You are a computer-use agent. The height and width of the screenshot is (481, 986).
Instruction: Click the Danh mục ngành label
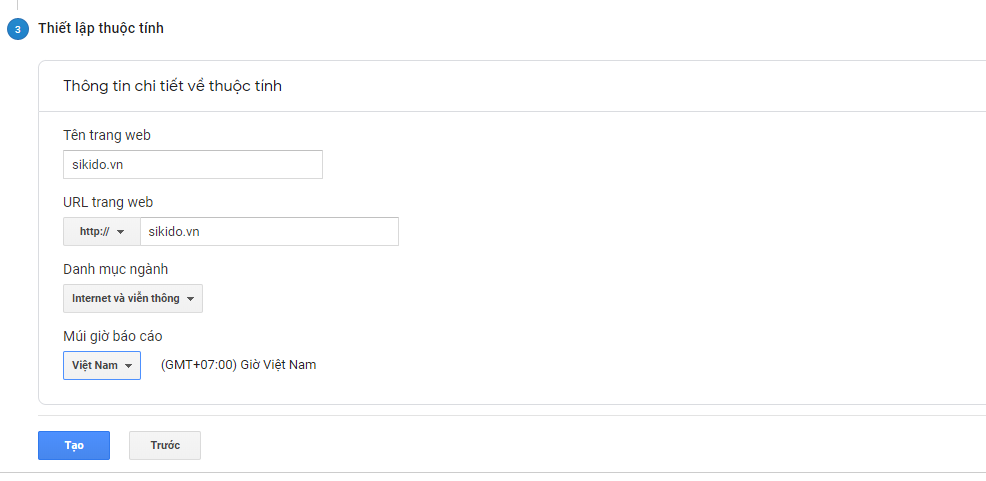click(x=115, y=269)
